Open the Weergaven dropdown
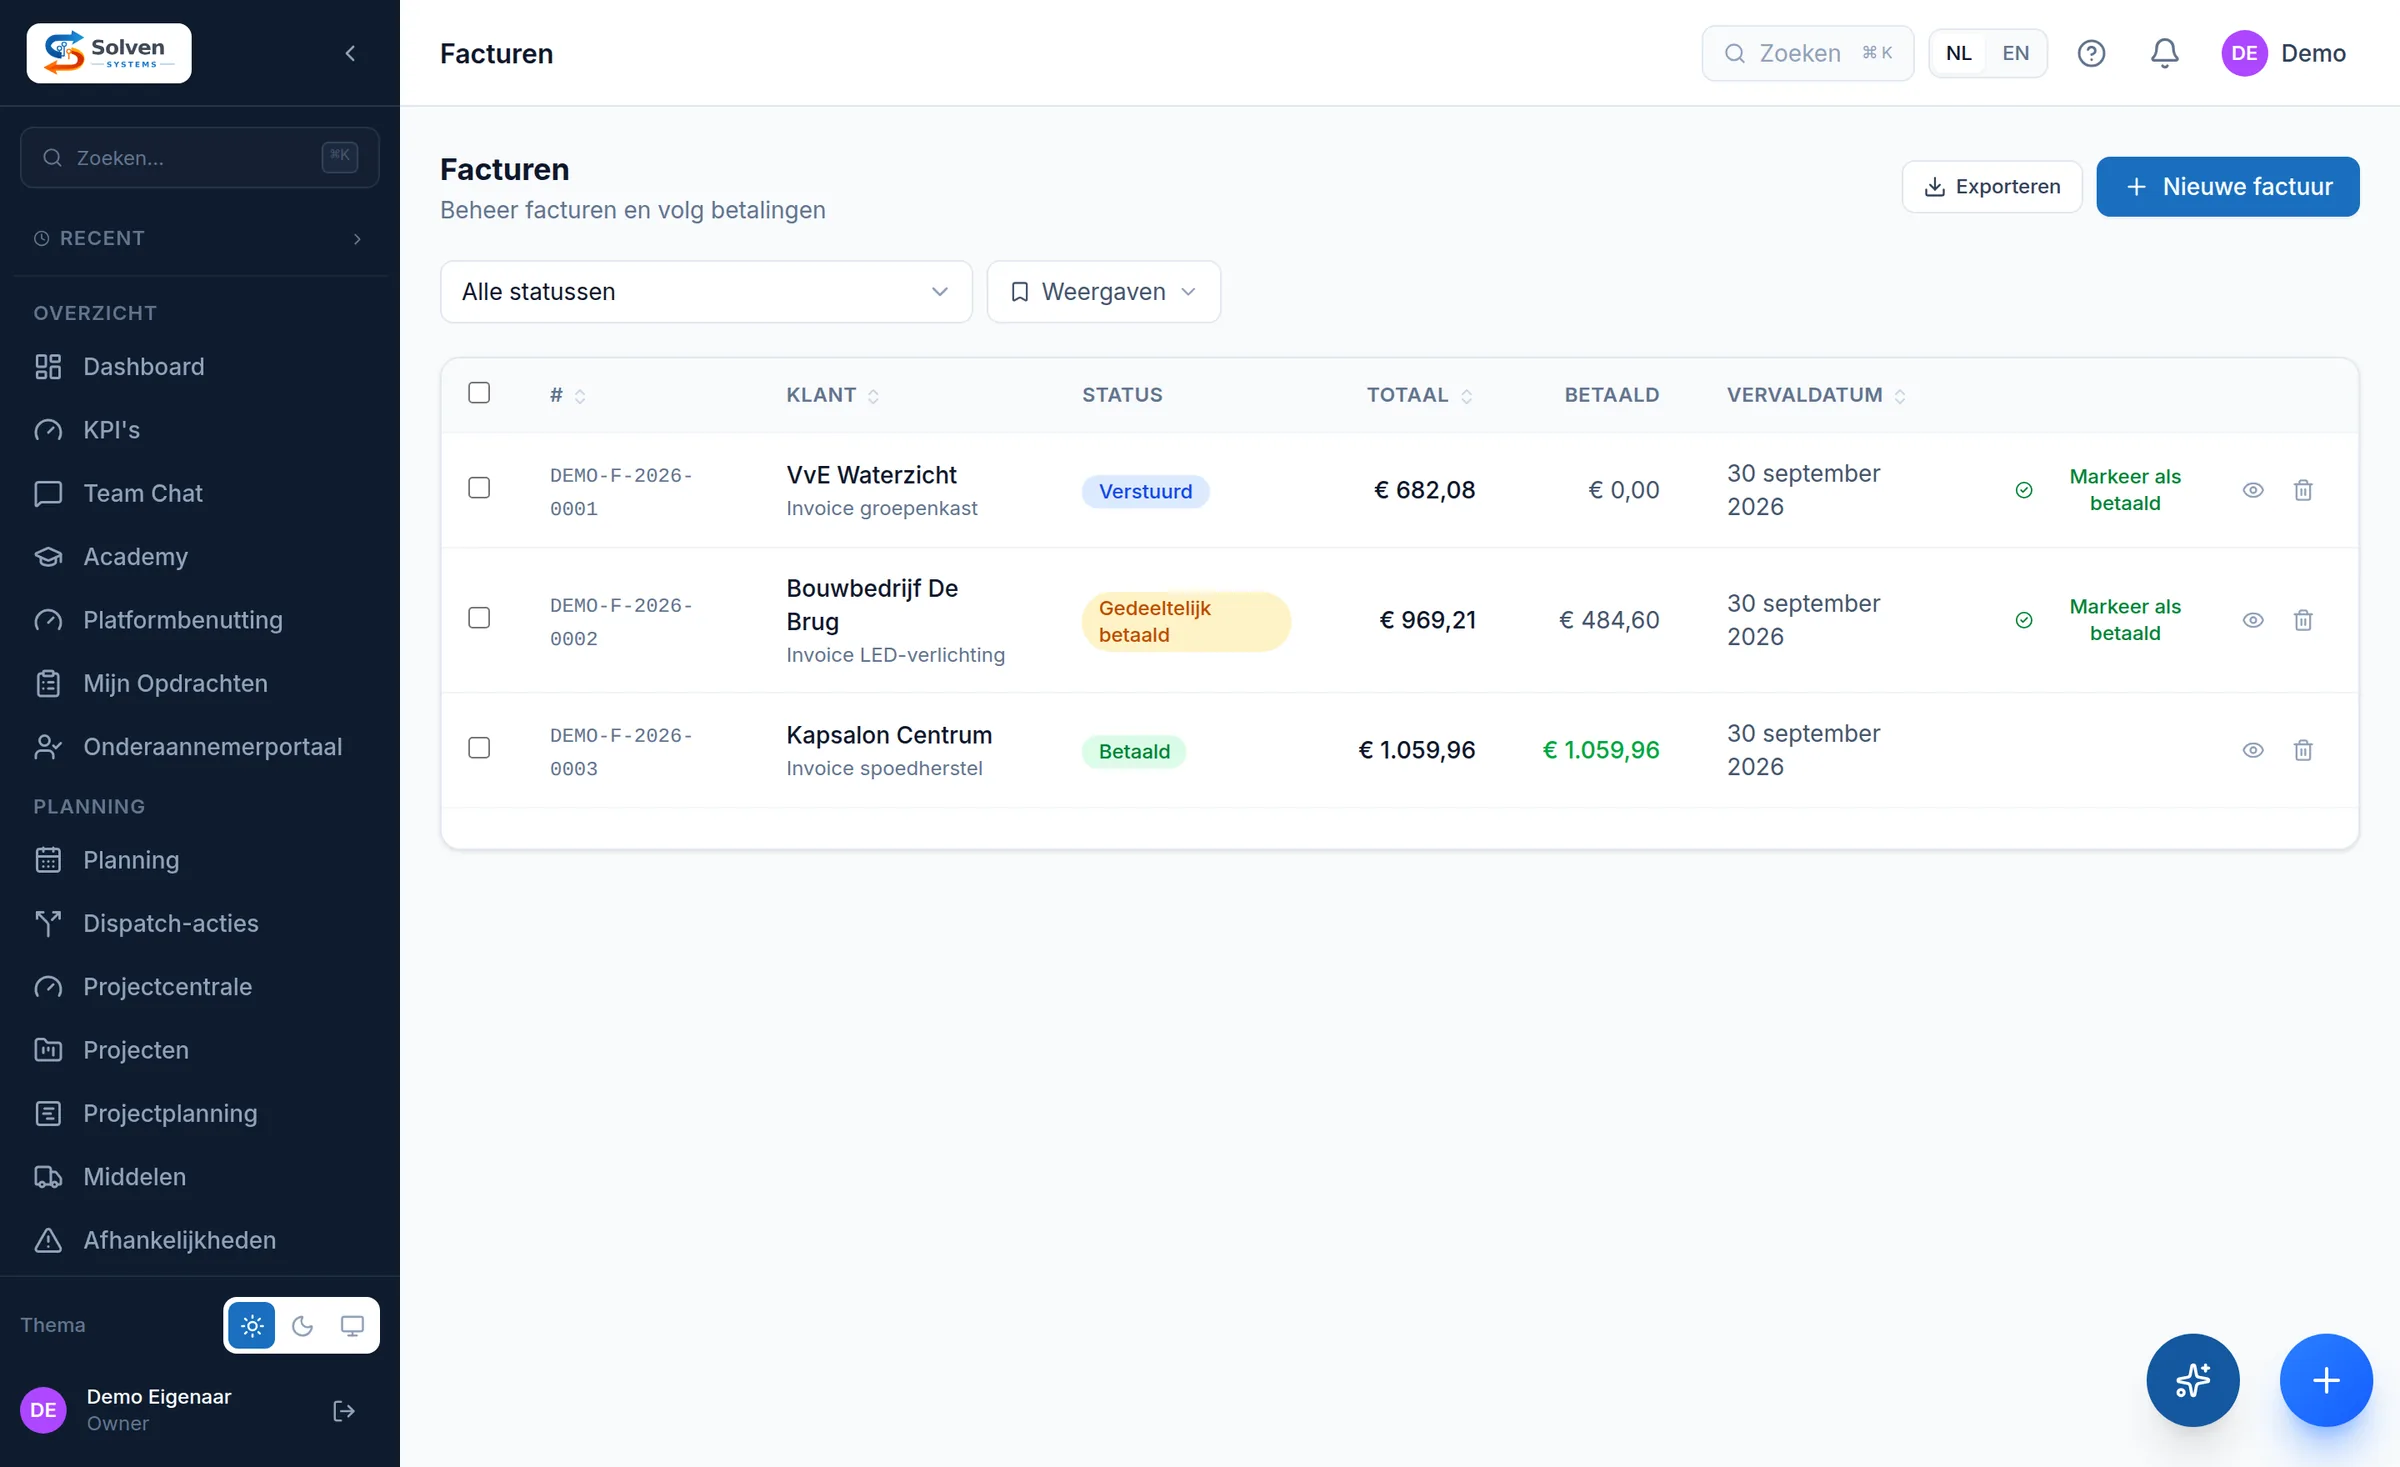2400x1467 pixels. [1103, 292]
